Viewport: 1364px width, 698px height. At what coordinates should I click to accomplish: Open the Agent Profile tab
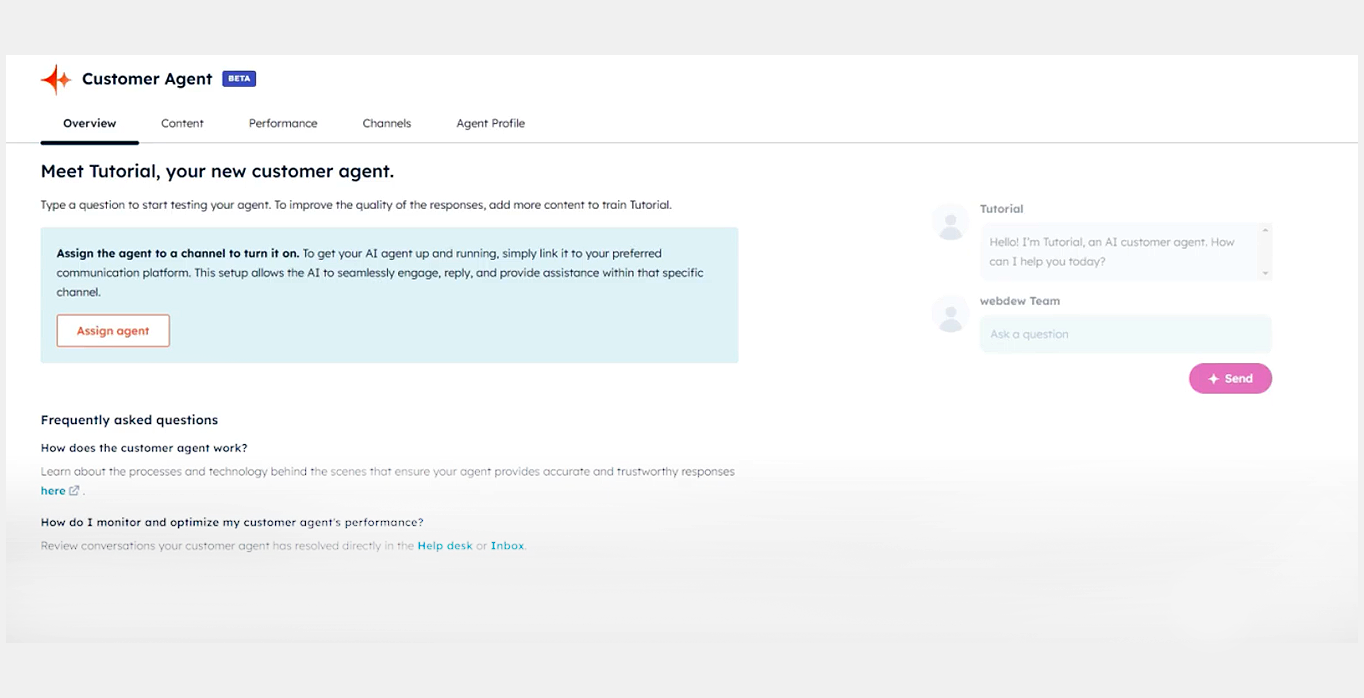[x=490, y=123]
